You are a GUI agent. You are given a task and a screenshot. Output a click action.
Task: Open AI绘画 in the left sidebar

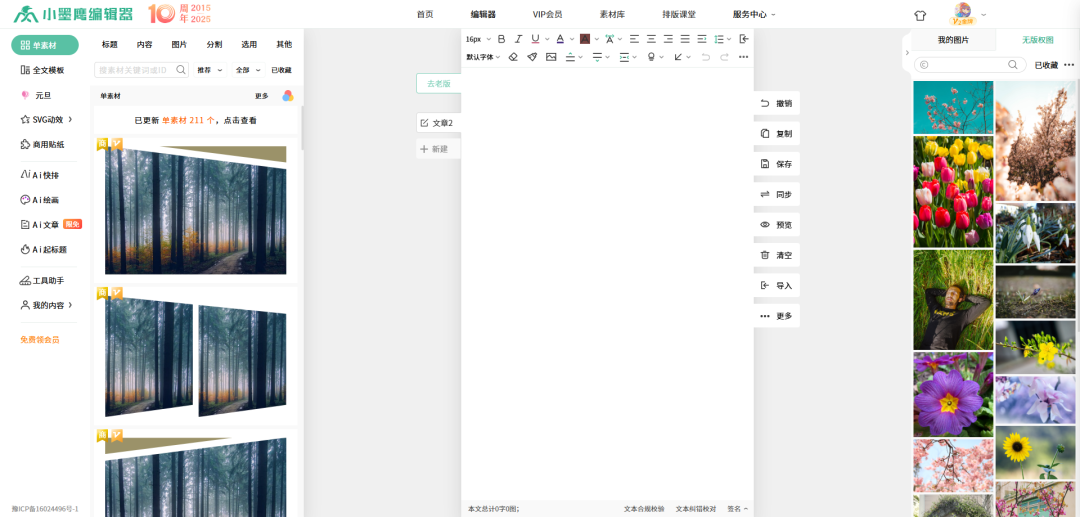40,200
